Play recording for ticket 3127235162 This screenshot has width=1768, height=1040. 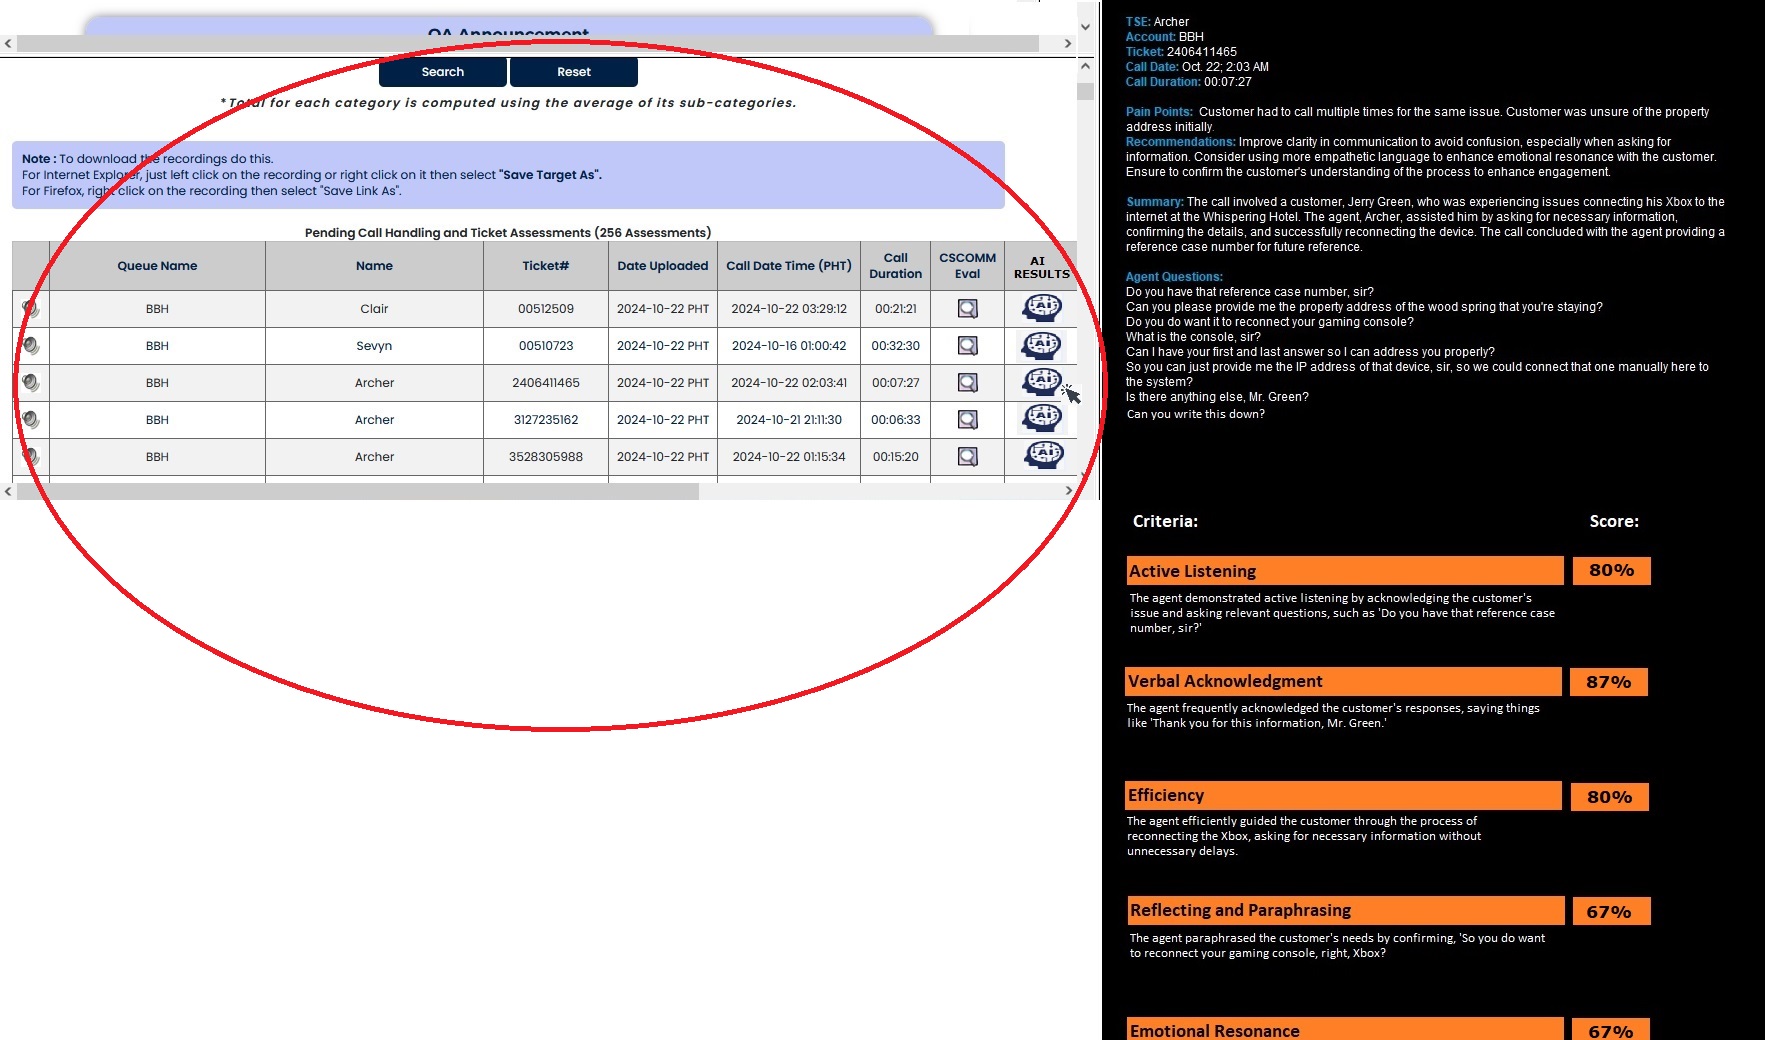31,420
